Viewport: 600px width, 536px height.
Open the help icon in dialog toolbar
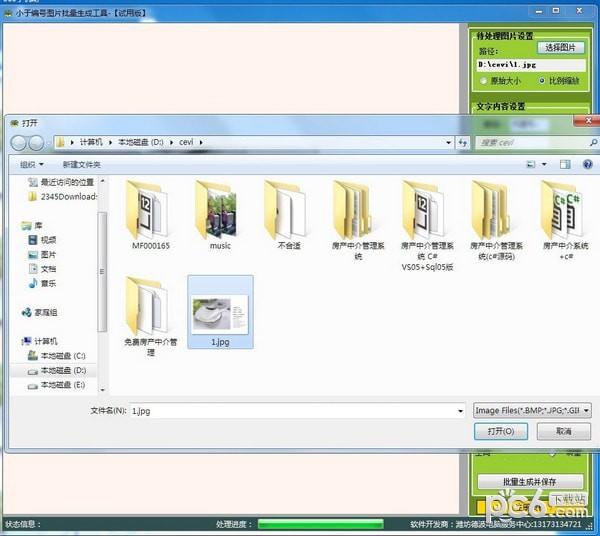[x=586, y=163]
